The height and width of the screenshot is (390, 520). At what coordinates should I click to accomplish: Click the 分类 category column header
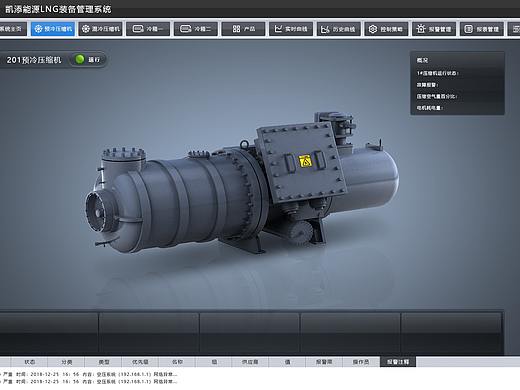click(x=66, y=362)
